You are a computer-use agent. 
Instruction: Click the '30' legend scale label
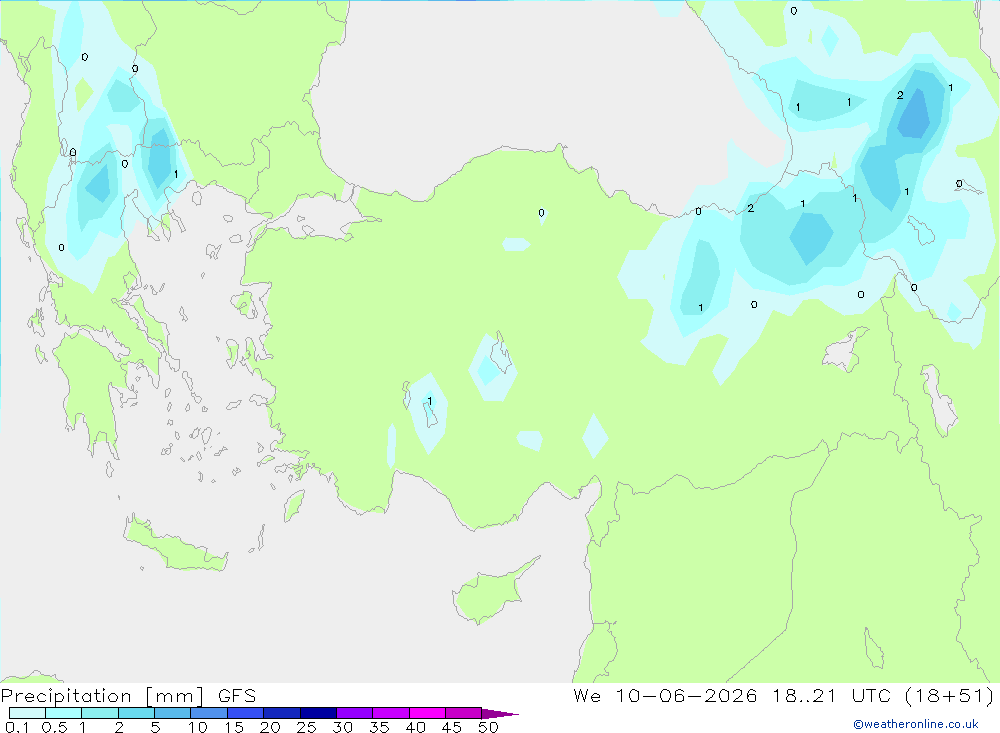342,727
